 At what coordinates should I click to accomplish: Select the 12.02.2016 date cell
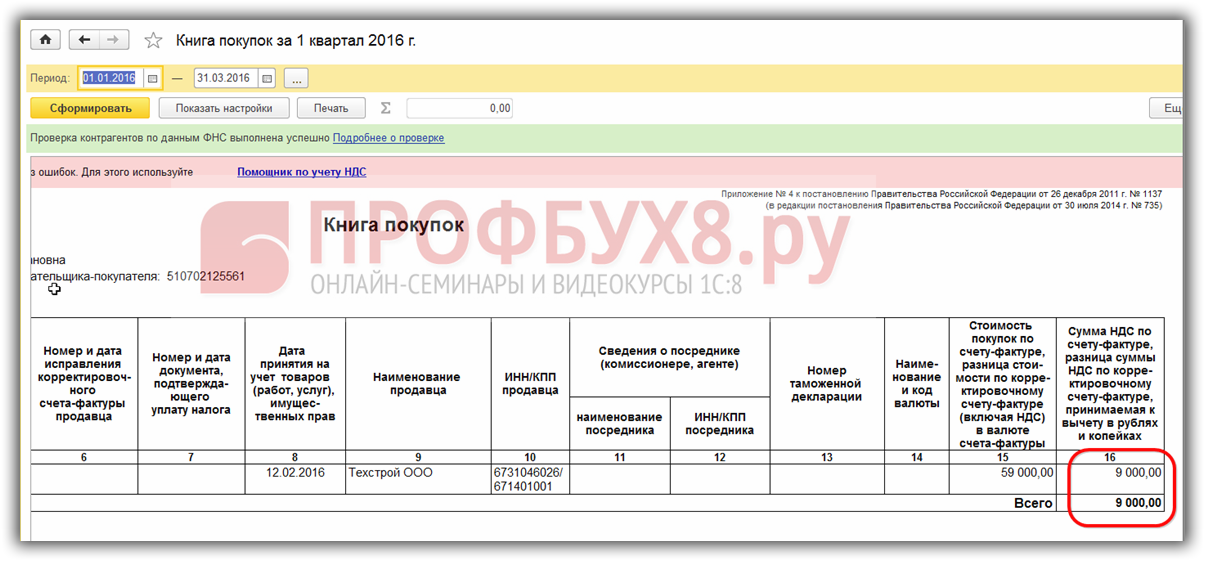pyautogui.click(x=294, y=473)
